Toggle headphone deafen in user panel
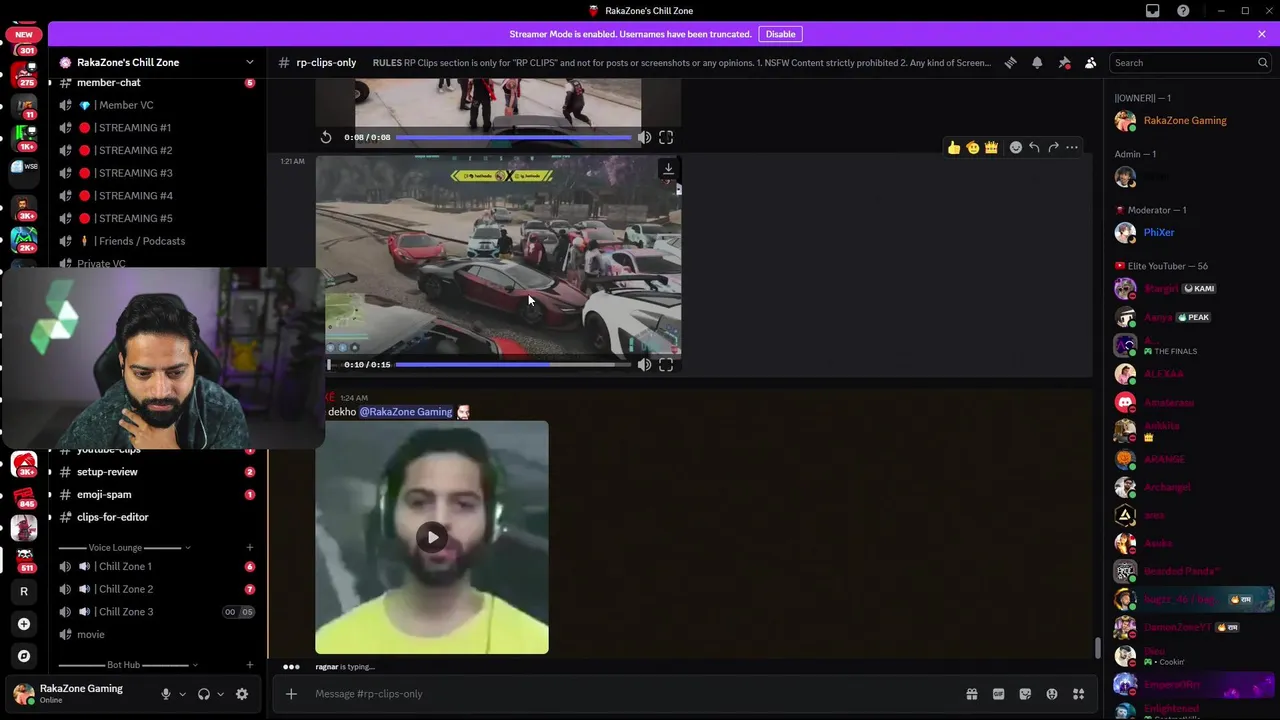 pyautogui.click(x=204, y=694)
